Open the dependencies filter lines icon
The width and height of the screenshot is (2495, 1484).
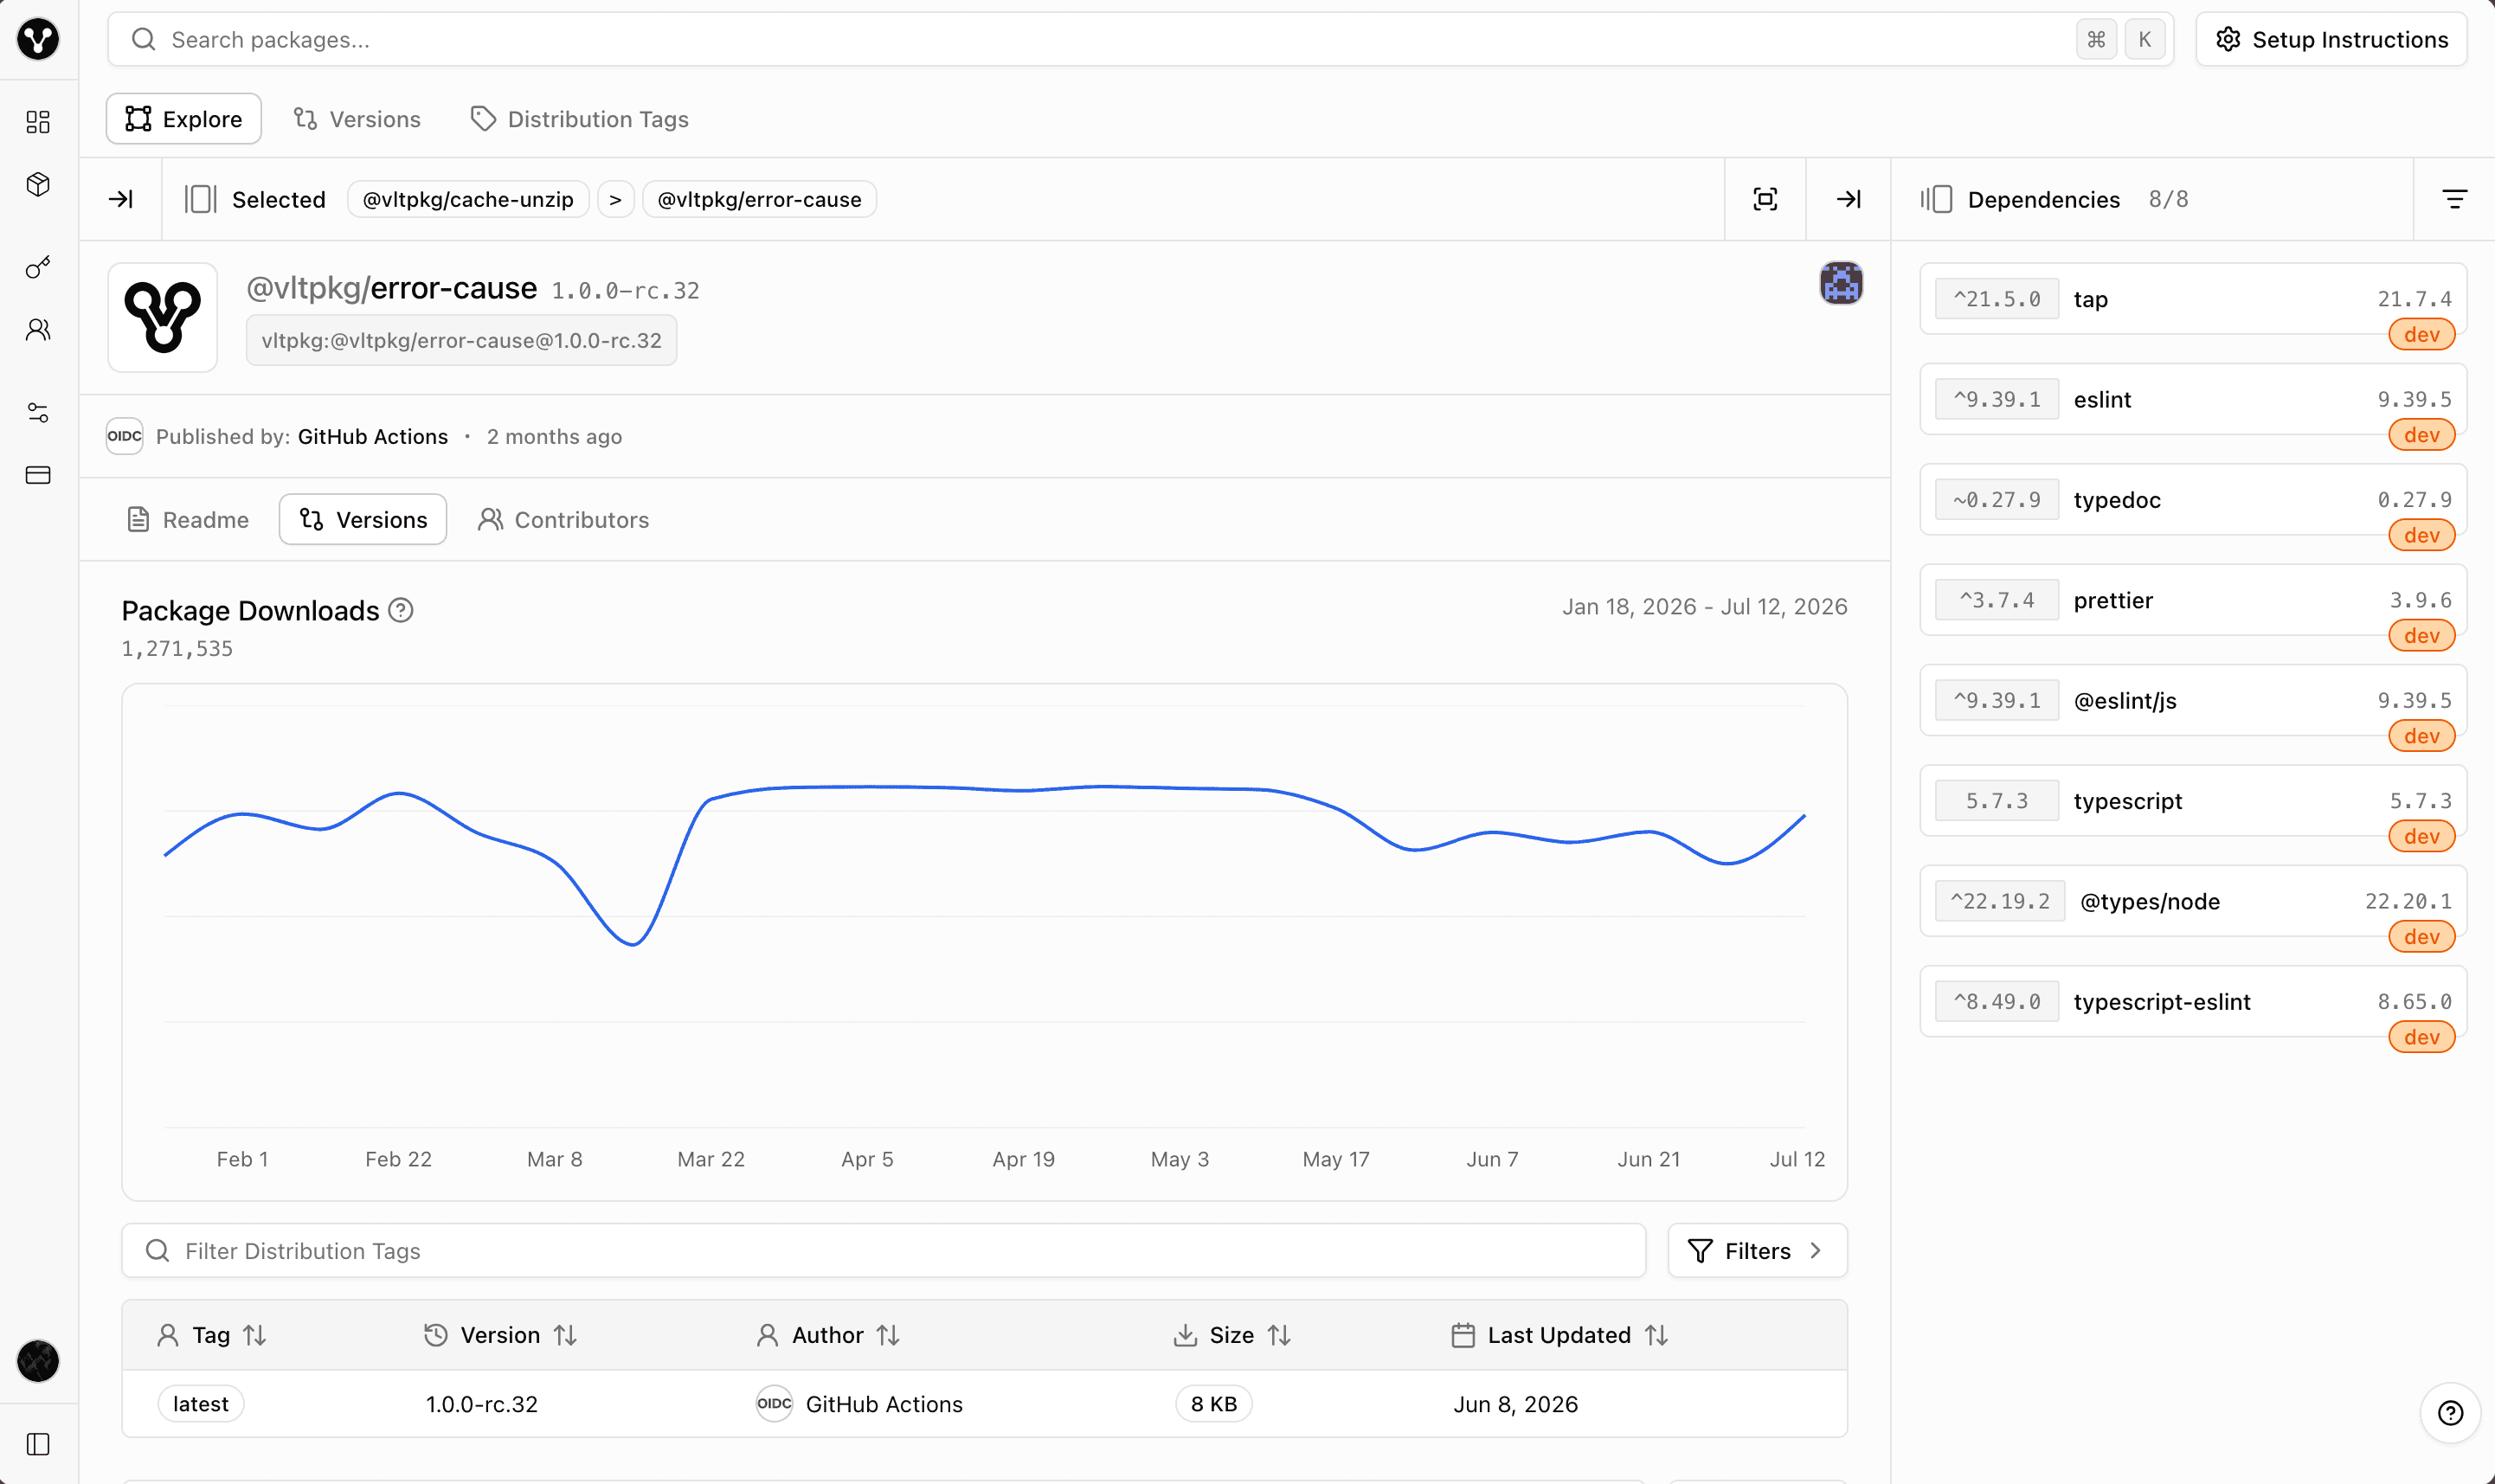click(2454, 199)
